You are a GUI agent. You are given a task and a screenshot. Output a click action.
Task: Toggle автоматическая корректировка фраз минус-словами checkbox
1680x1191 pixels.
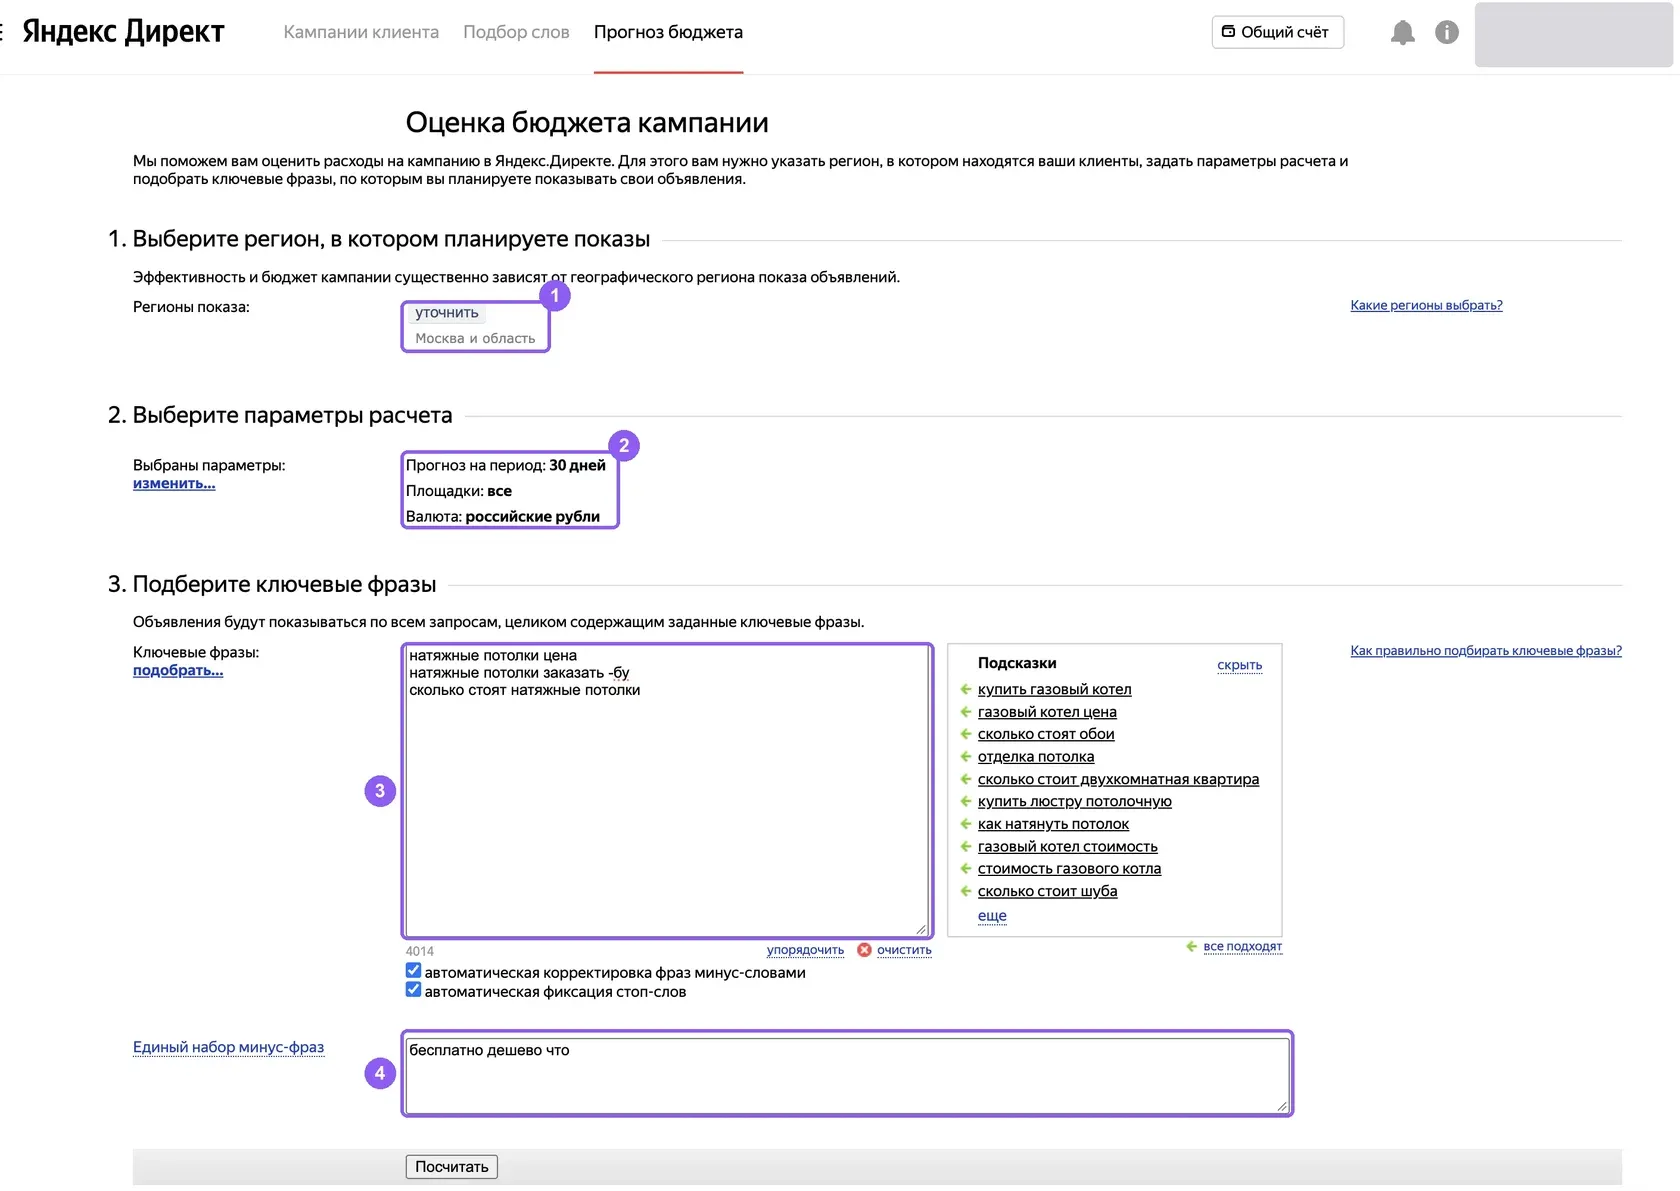pos(413,971)
